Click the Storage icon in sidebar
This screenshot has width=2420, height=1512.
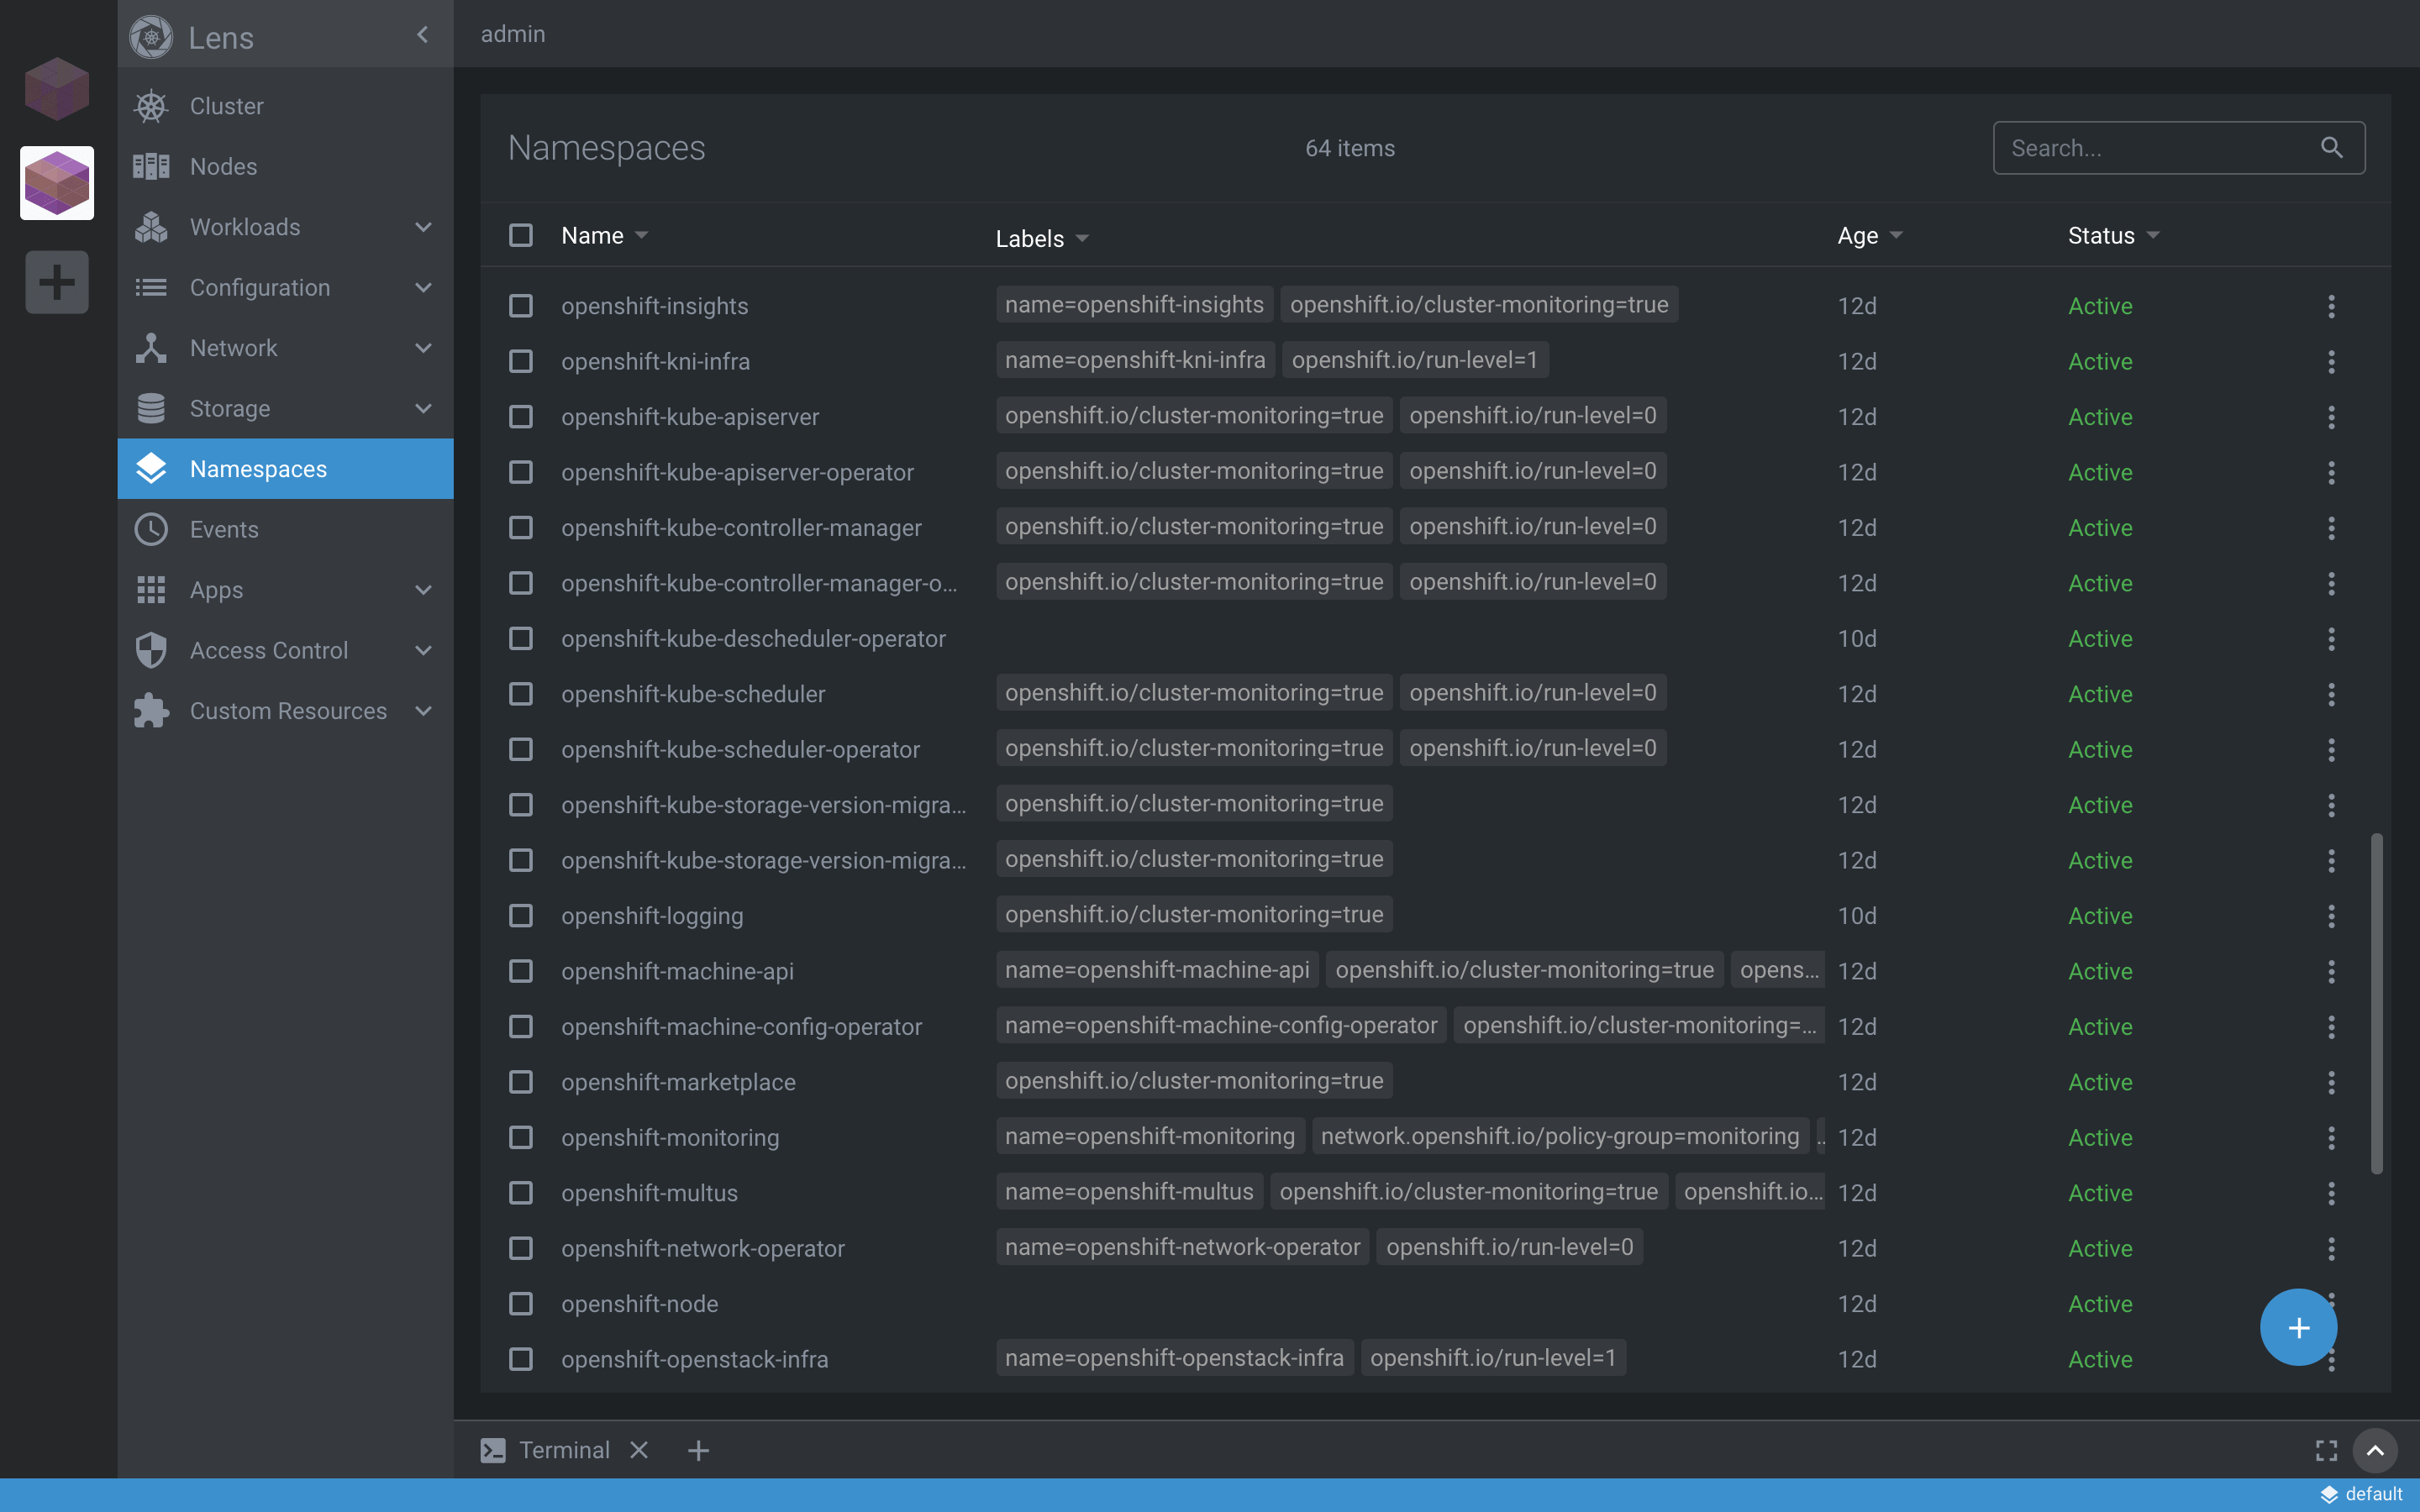(151, 407)
